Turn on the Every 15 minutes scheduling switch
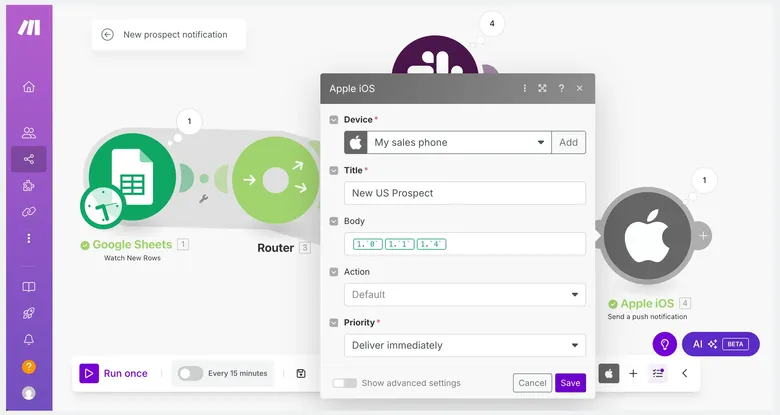This screenshot has width=780, height=415. pyautogui.click(x=191, y=373)
